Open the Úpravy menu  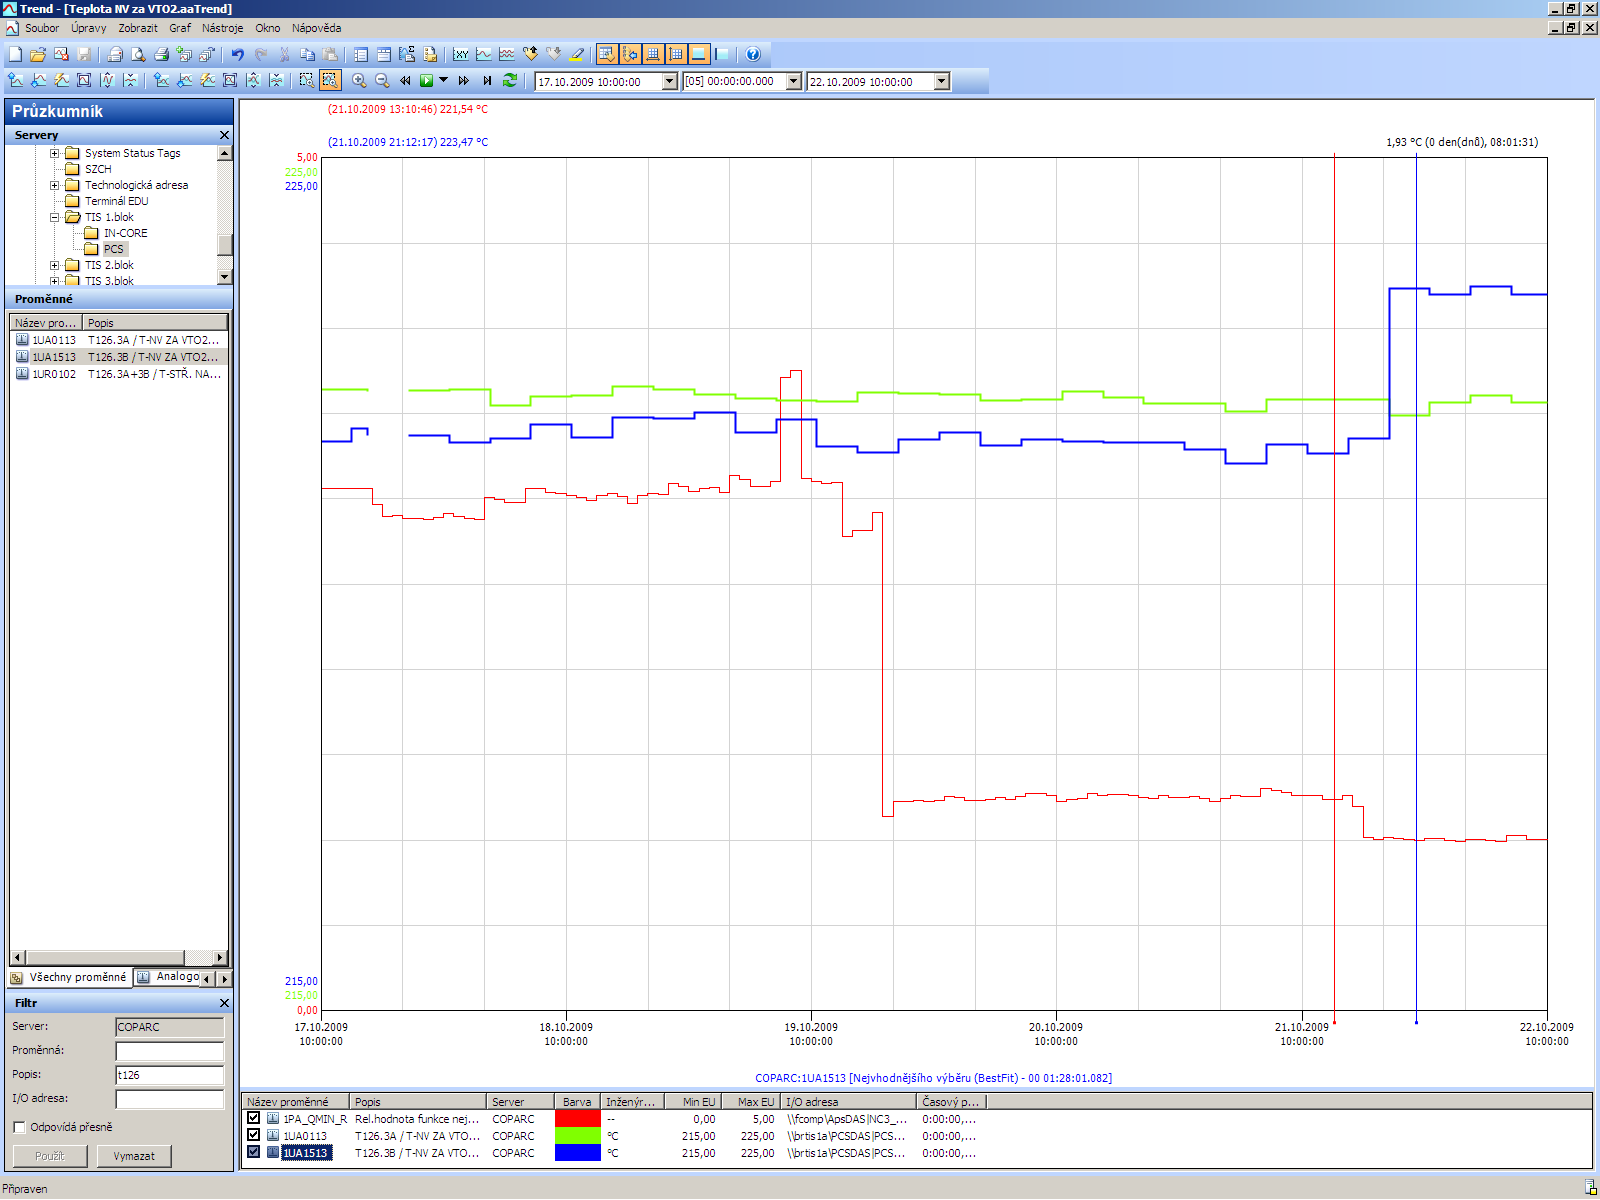coord(88,28)
